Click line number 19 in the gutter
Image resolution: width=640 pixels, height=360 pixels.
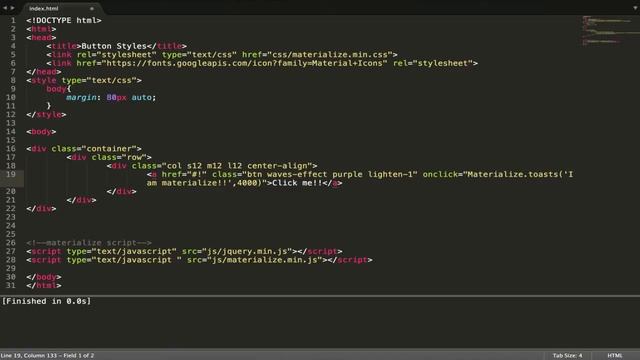point(11,174)
